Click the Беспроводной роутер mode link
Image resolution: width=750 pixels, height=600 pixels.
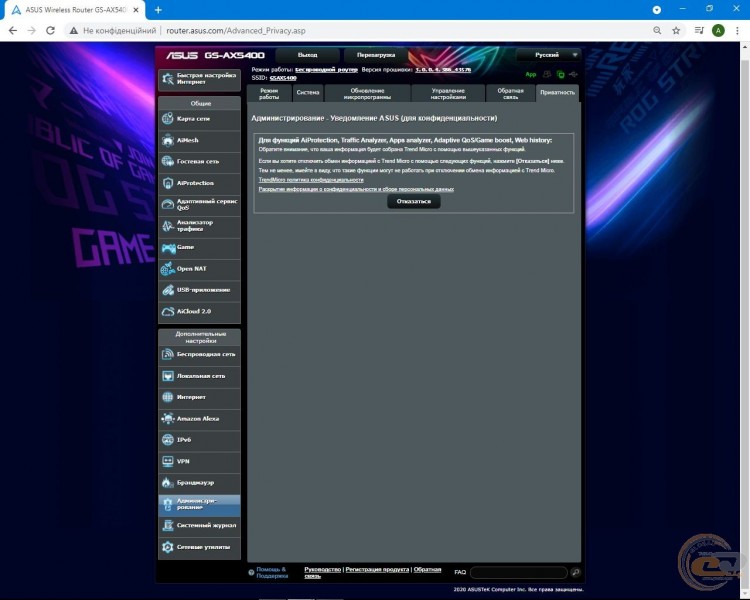326,70
